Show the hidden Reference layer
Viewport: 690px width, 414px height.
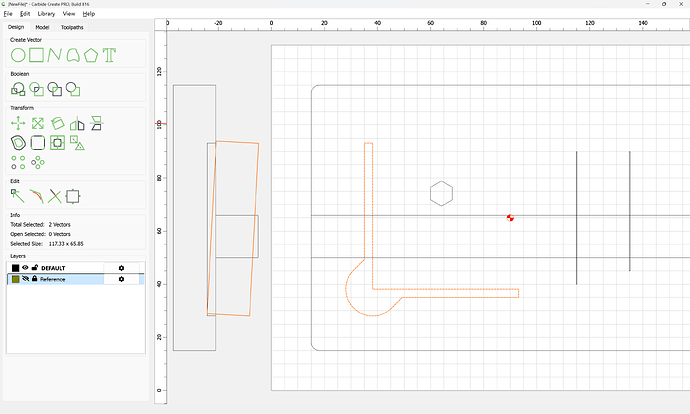tap(25, 279)
